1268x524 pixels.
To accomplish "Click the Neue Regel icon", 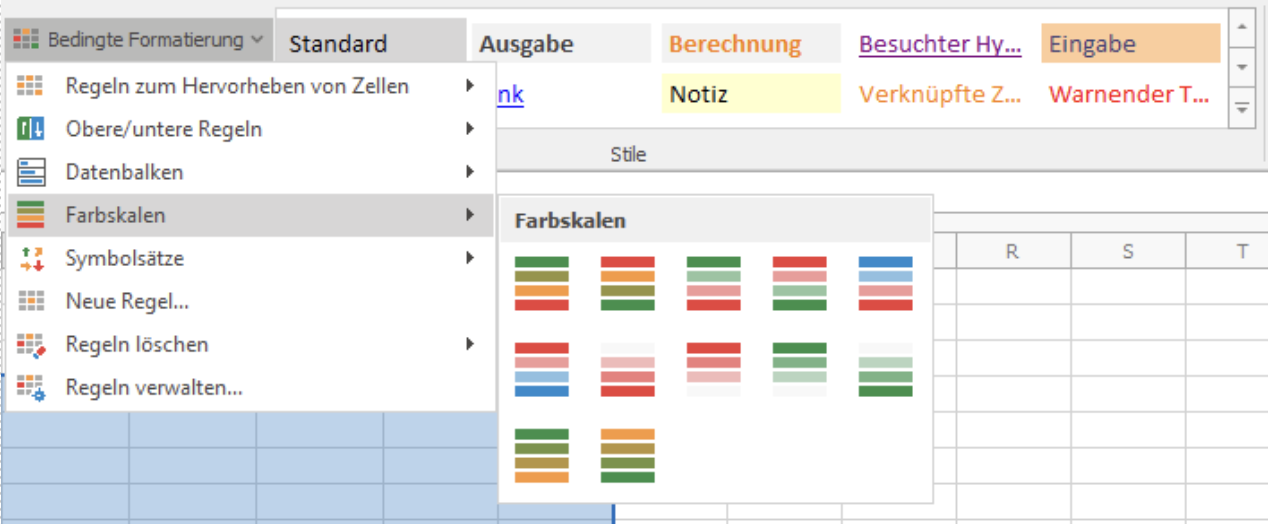I will [31, 301].
